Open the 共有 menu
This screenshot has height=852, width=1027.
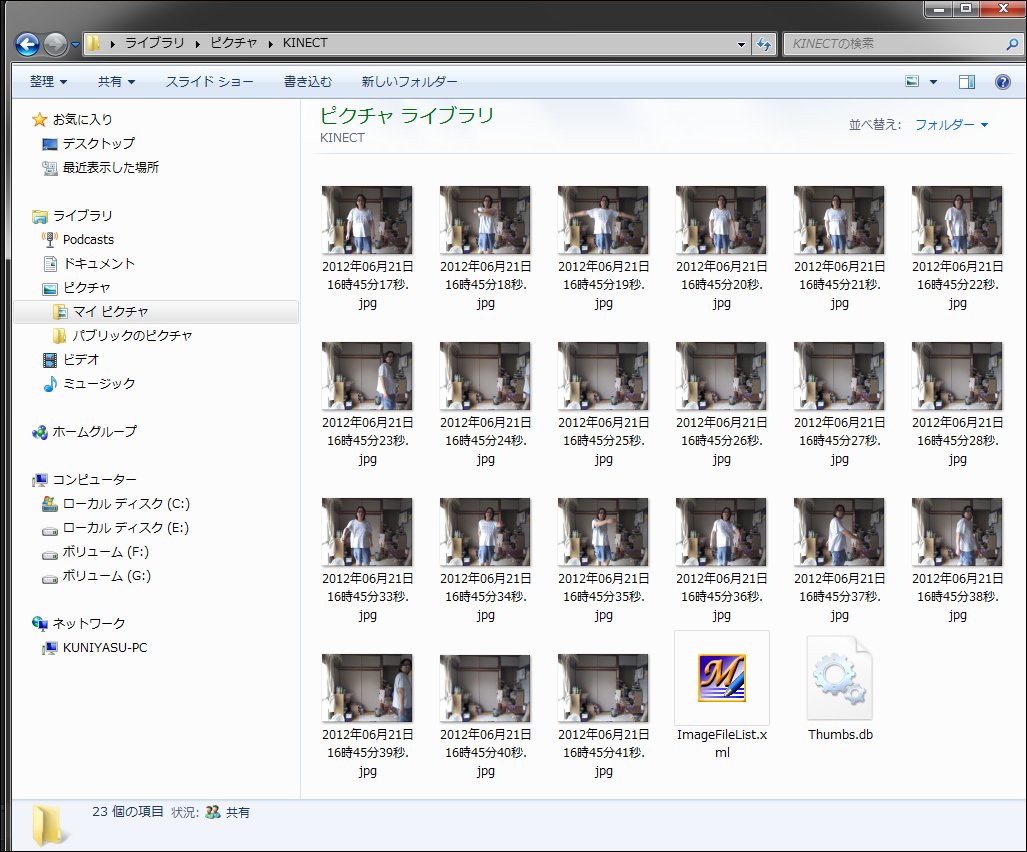[116, 81]
